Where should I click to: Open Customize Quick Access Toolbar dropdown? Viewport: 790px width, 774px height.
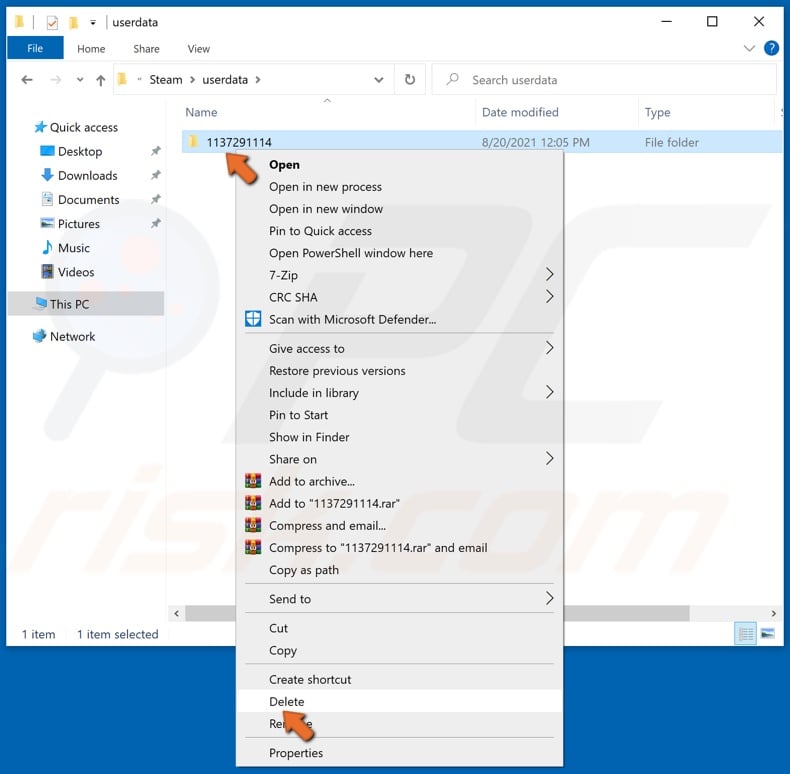pyautogui.click(x=93, y=23)
